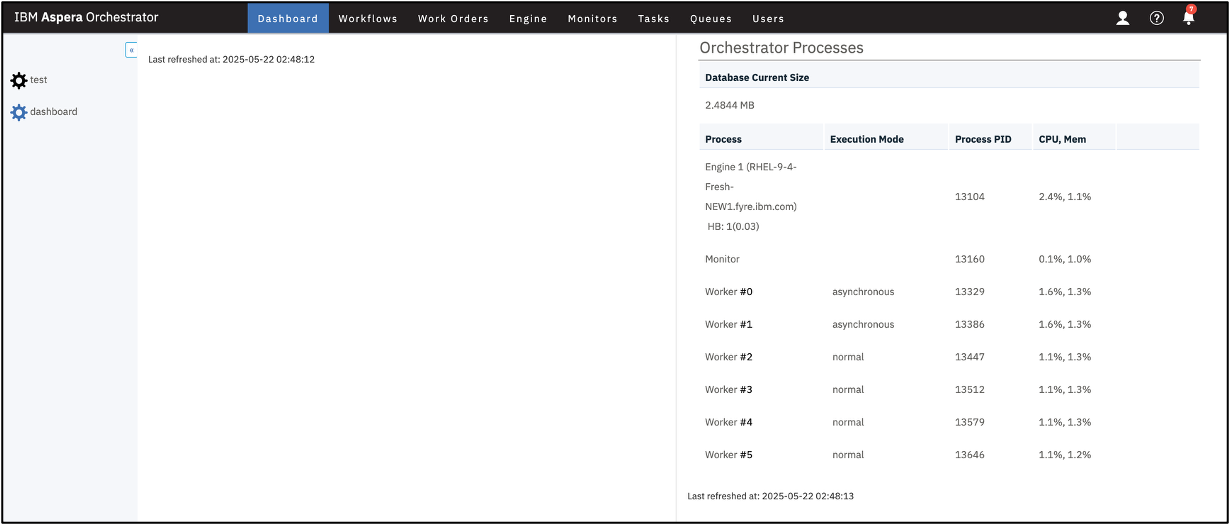Click the 2.4%, 1.1% usage value
The height and width of the screenshot is (524, 1230).
1065,197
